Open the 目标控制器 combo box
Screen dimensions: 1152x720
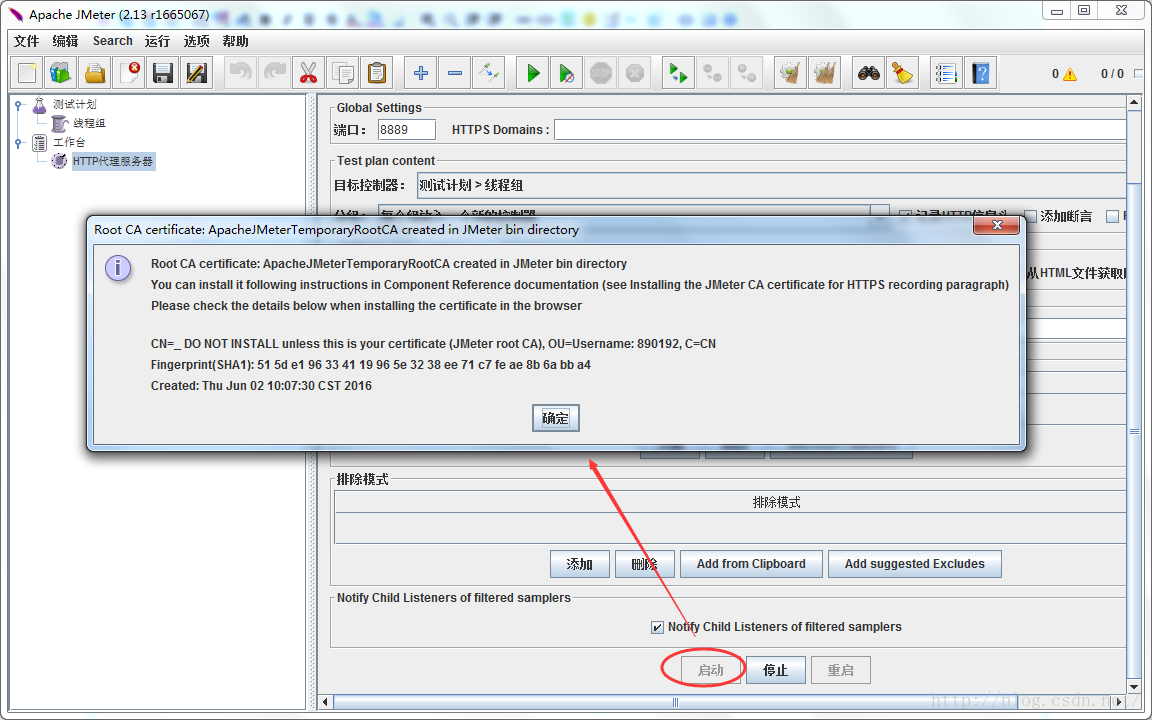click(771, 185)
